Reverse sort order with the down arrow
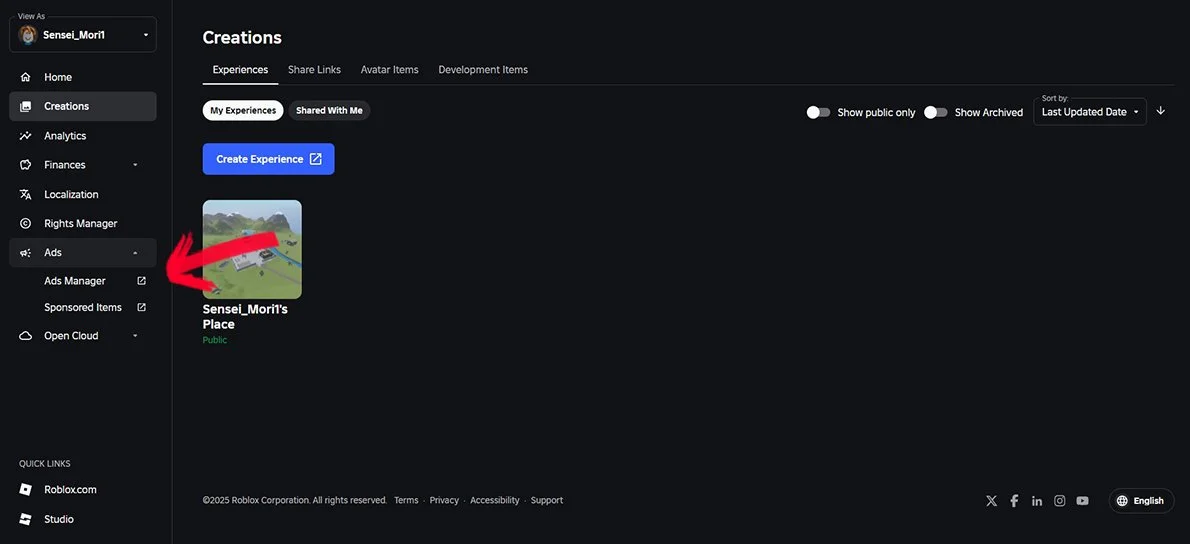1190x544 pixels. (x=1160, y=111)
